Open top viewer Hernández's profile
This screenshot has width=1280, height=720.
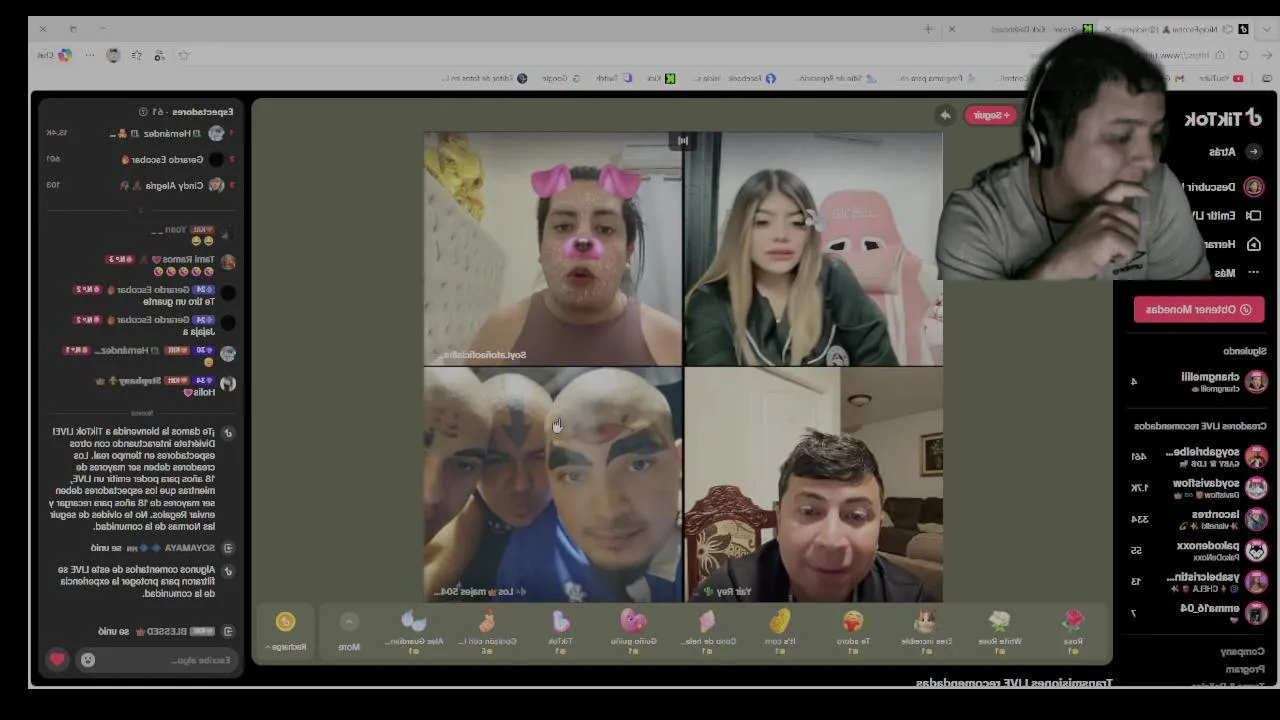tap(140, 133)
